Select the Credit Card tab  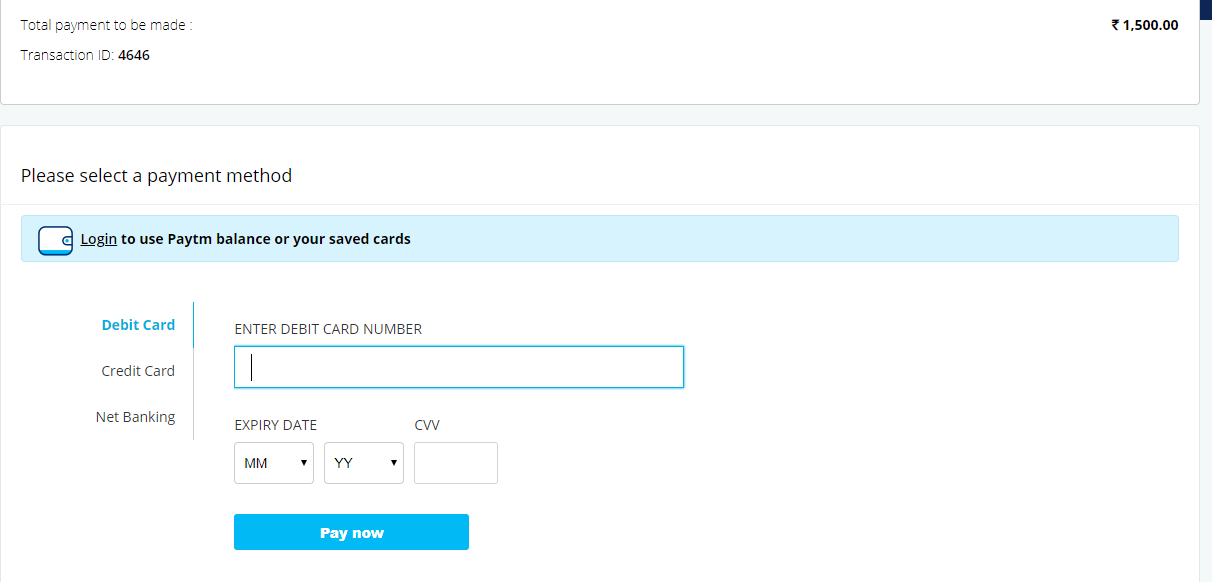(x=138, y=370)
